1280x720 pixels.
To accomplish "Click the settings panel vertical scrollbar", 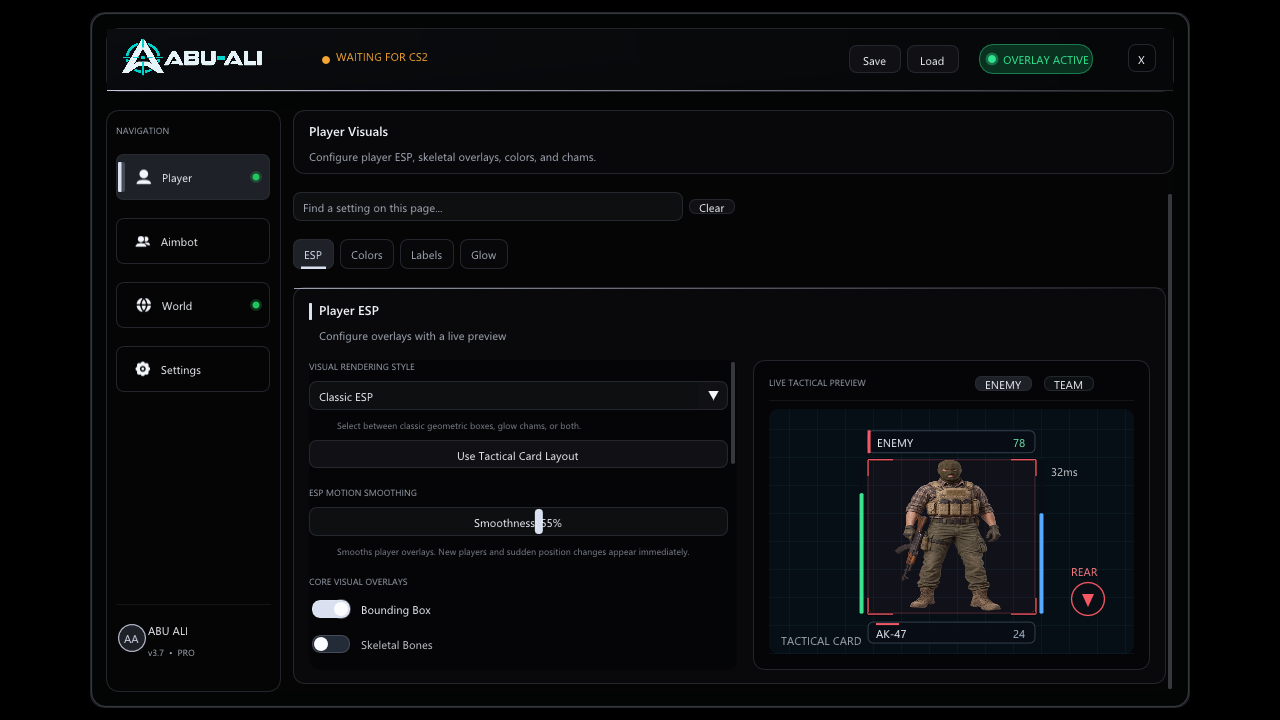I will [734, 413].
